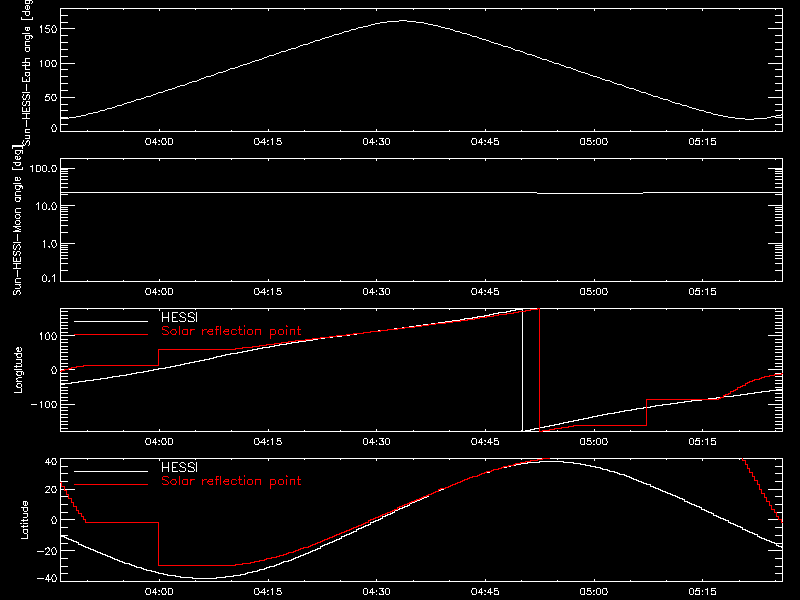This screenshot has width=800, height=600.
Task: Click the peak of Earth angle curve
Action: click(x=403, y=21)
